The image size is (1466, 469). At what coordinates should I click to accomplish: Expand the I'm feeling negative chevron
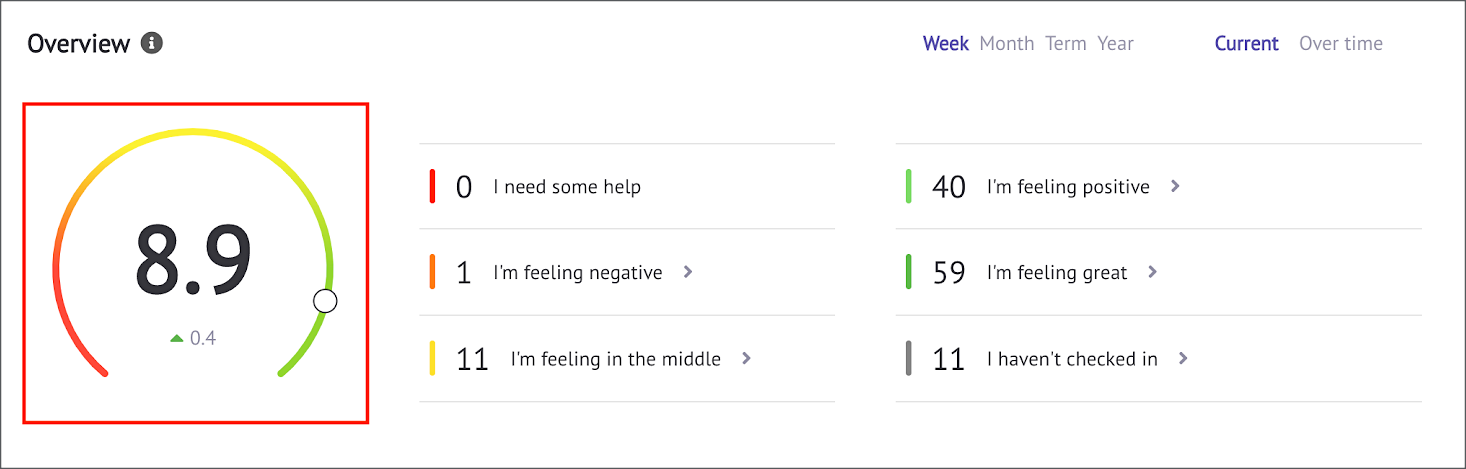click(x=688, y=271)
